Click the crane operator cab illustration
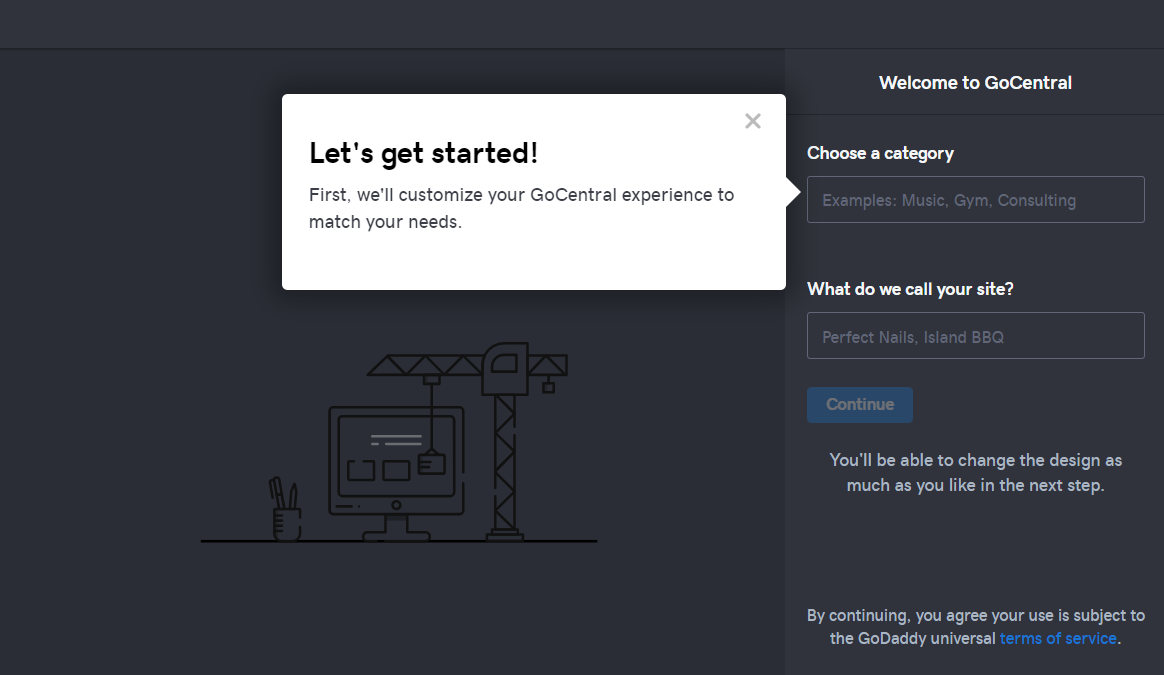The image size is (1164, 675). [x=503, y=367]
